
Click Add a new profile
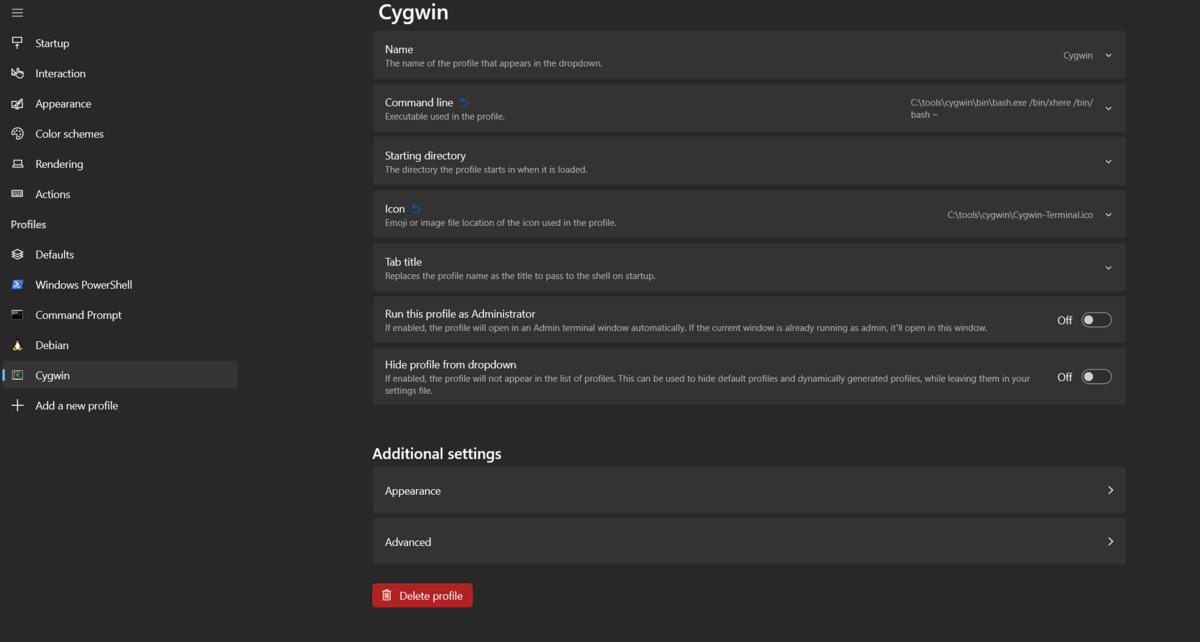(x=120, y=406)
